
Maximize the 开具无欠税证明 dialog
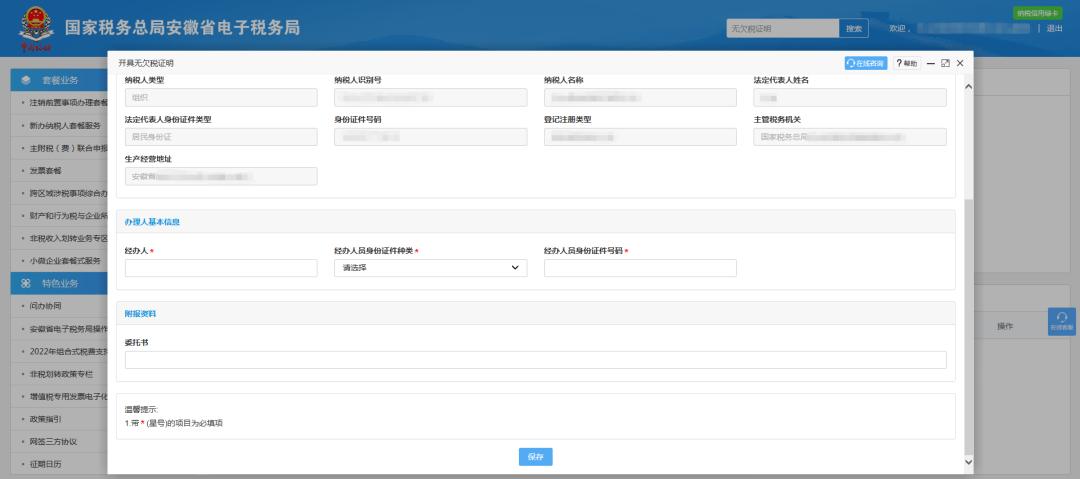pyautogui.click(x=945, y=63)
